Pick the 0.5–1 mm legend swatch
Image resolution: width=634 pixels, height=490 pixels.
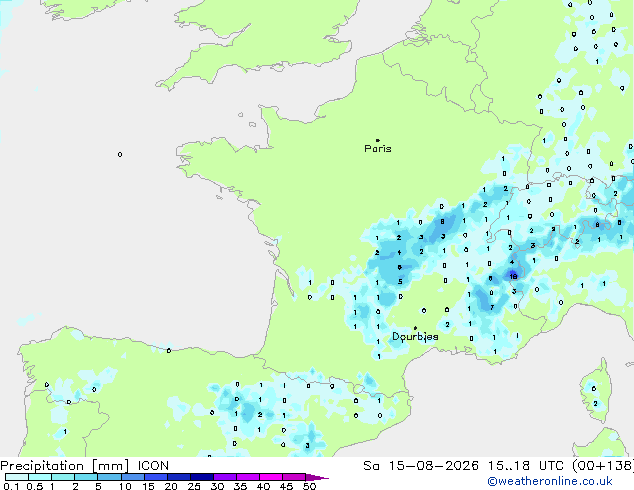coord(40,477)
